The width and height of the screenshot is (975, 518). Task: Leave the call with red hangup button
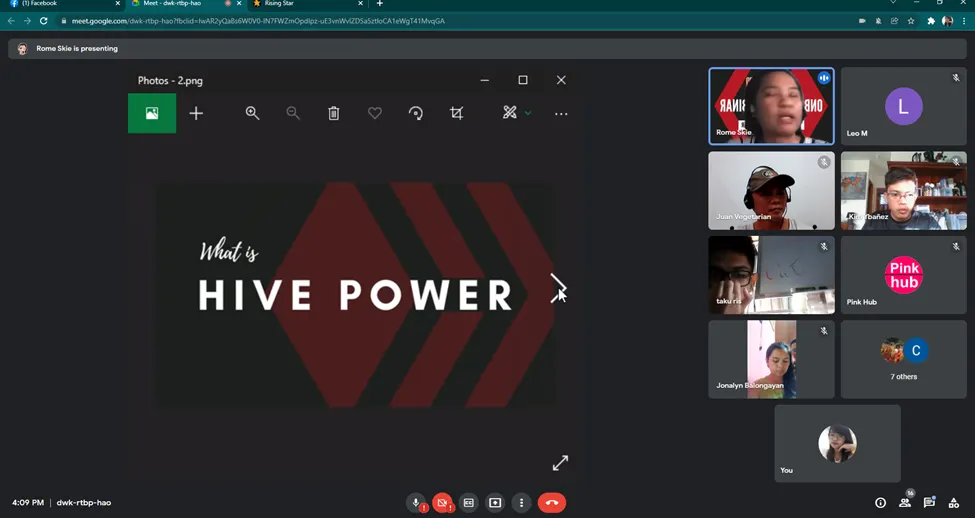click(552, 502)
